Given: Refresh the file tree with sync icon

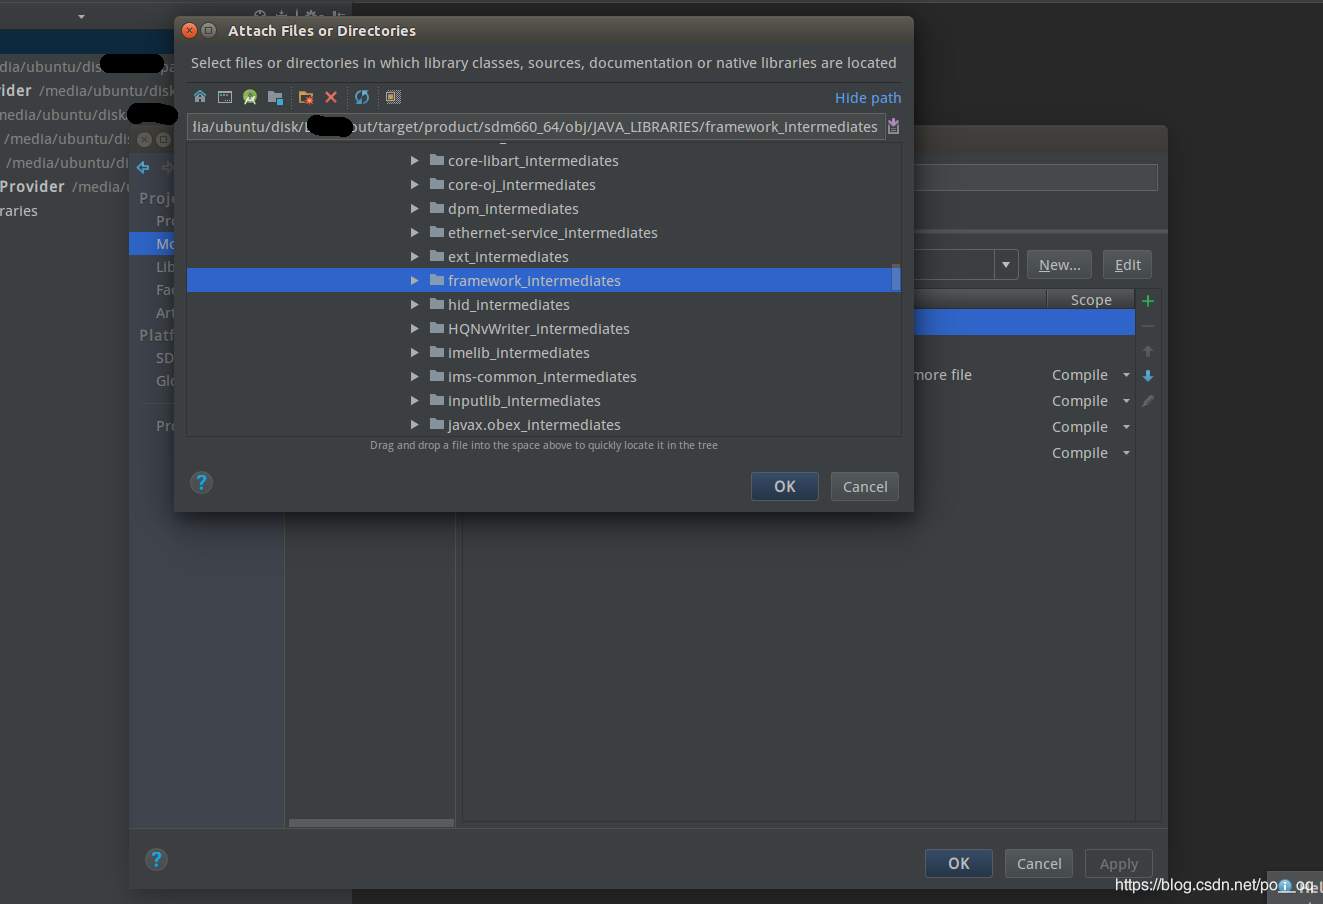Looking at the screenshot, I should point(362,97).
